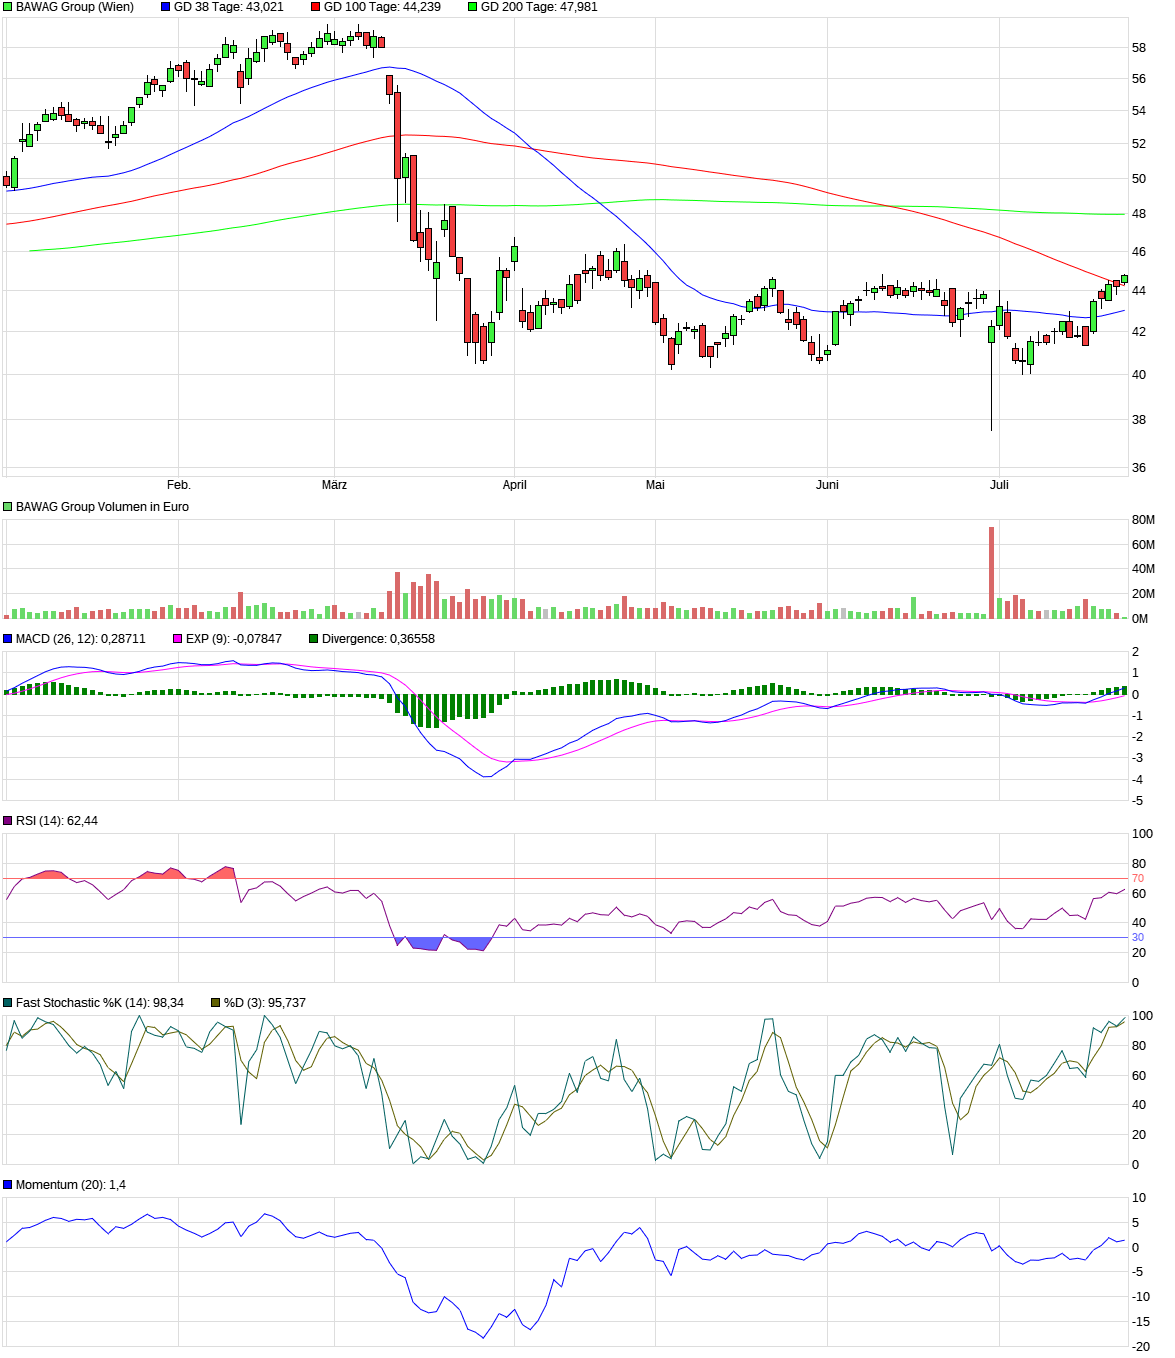Select the GD 100 Tage indicator icon
The image size is (1175, 1358).
pos(313,8)
